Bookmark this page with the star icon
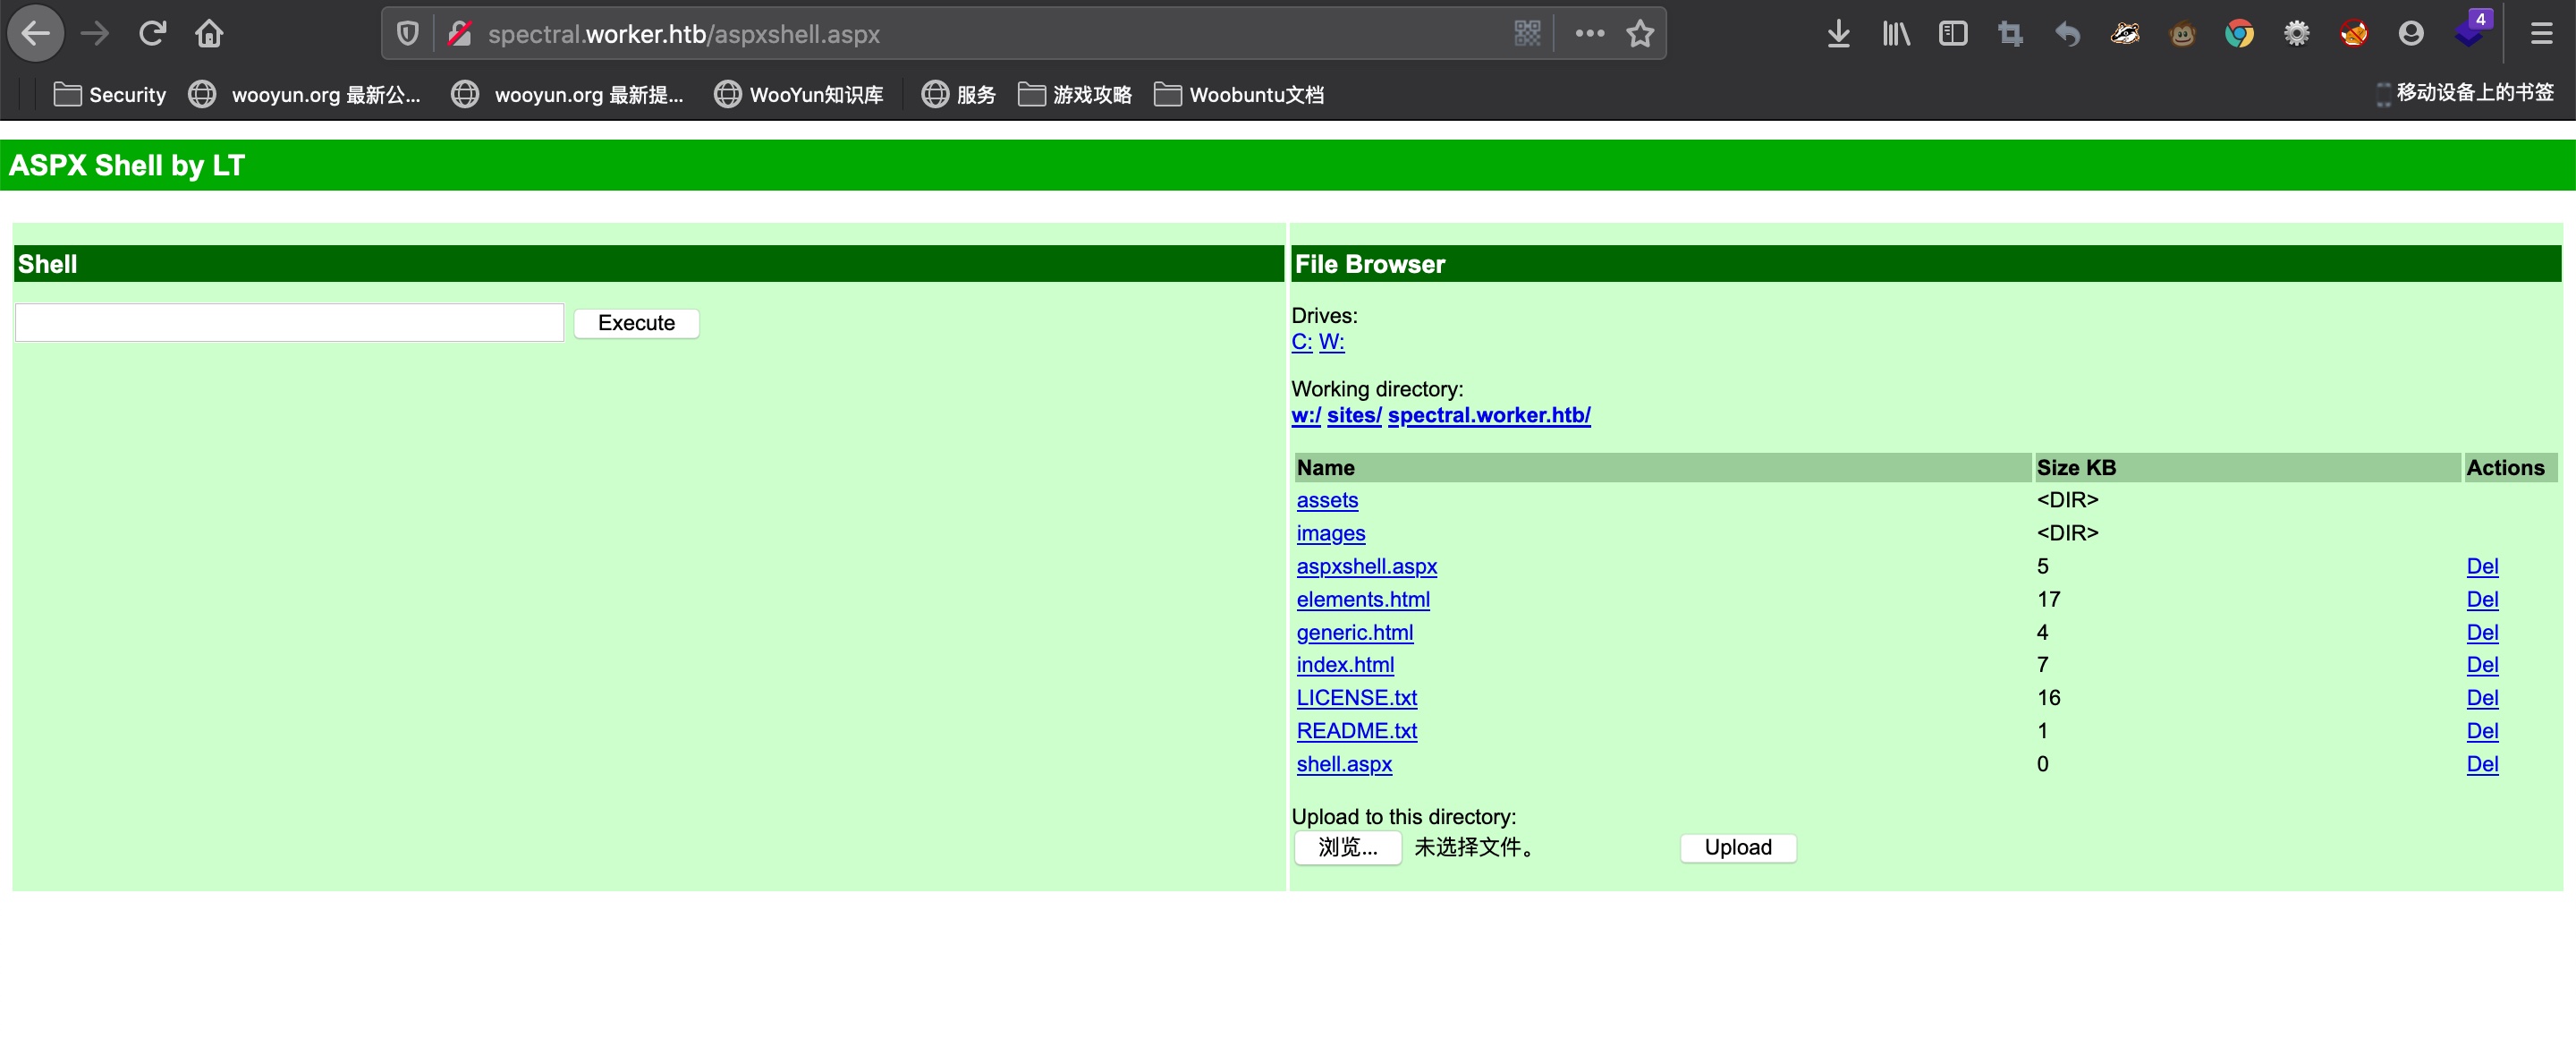The image size is (2576, 1038). [x=1640, y=34]
